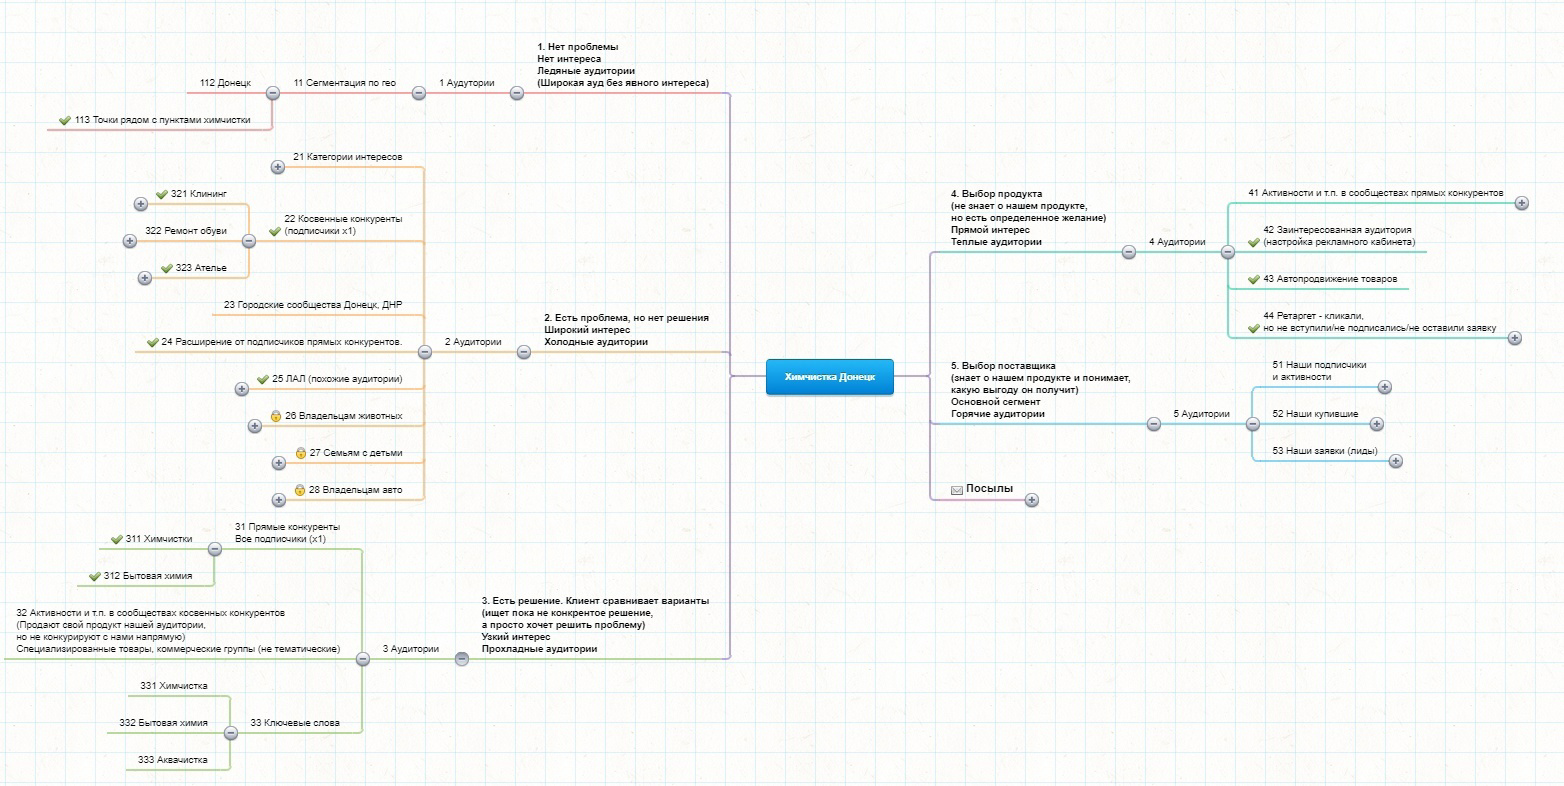The height and width of the screenshot is (786, 1564).
Task: Collapse the 33 Ключевые слова branch
Action: point(231,733)
